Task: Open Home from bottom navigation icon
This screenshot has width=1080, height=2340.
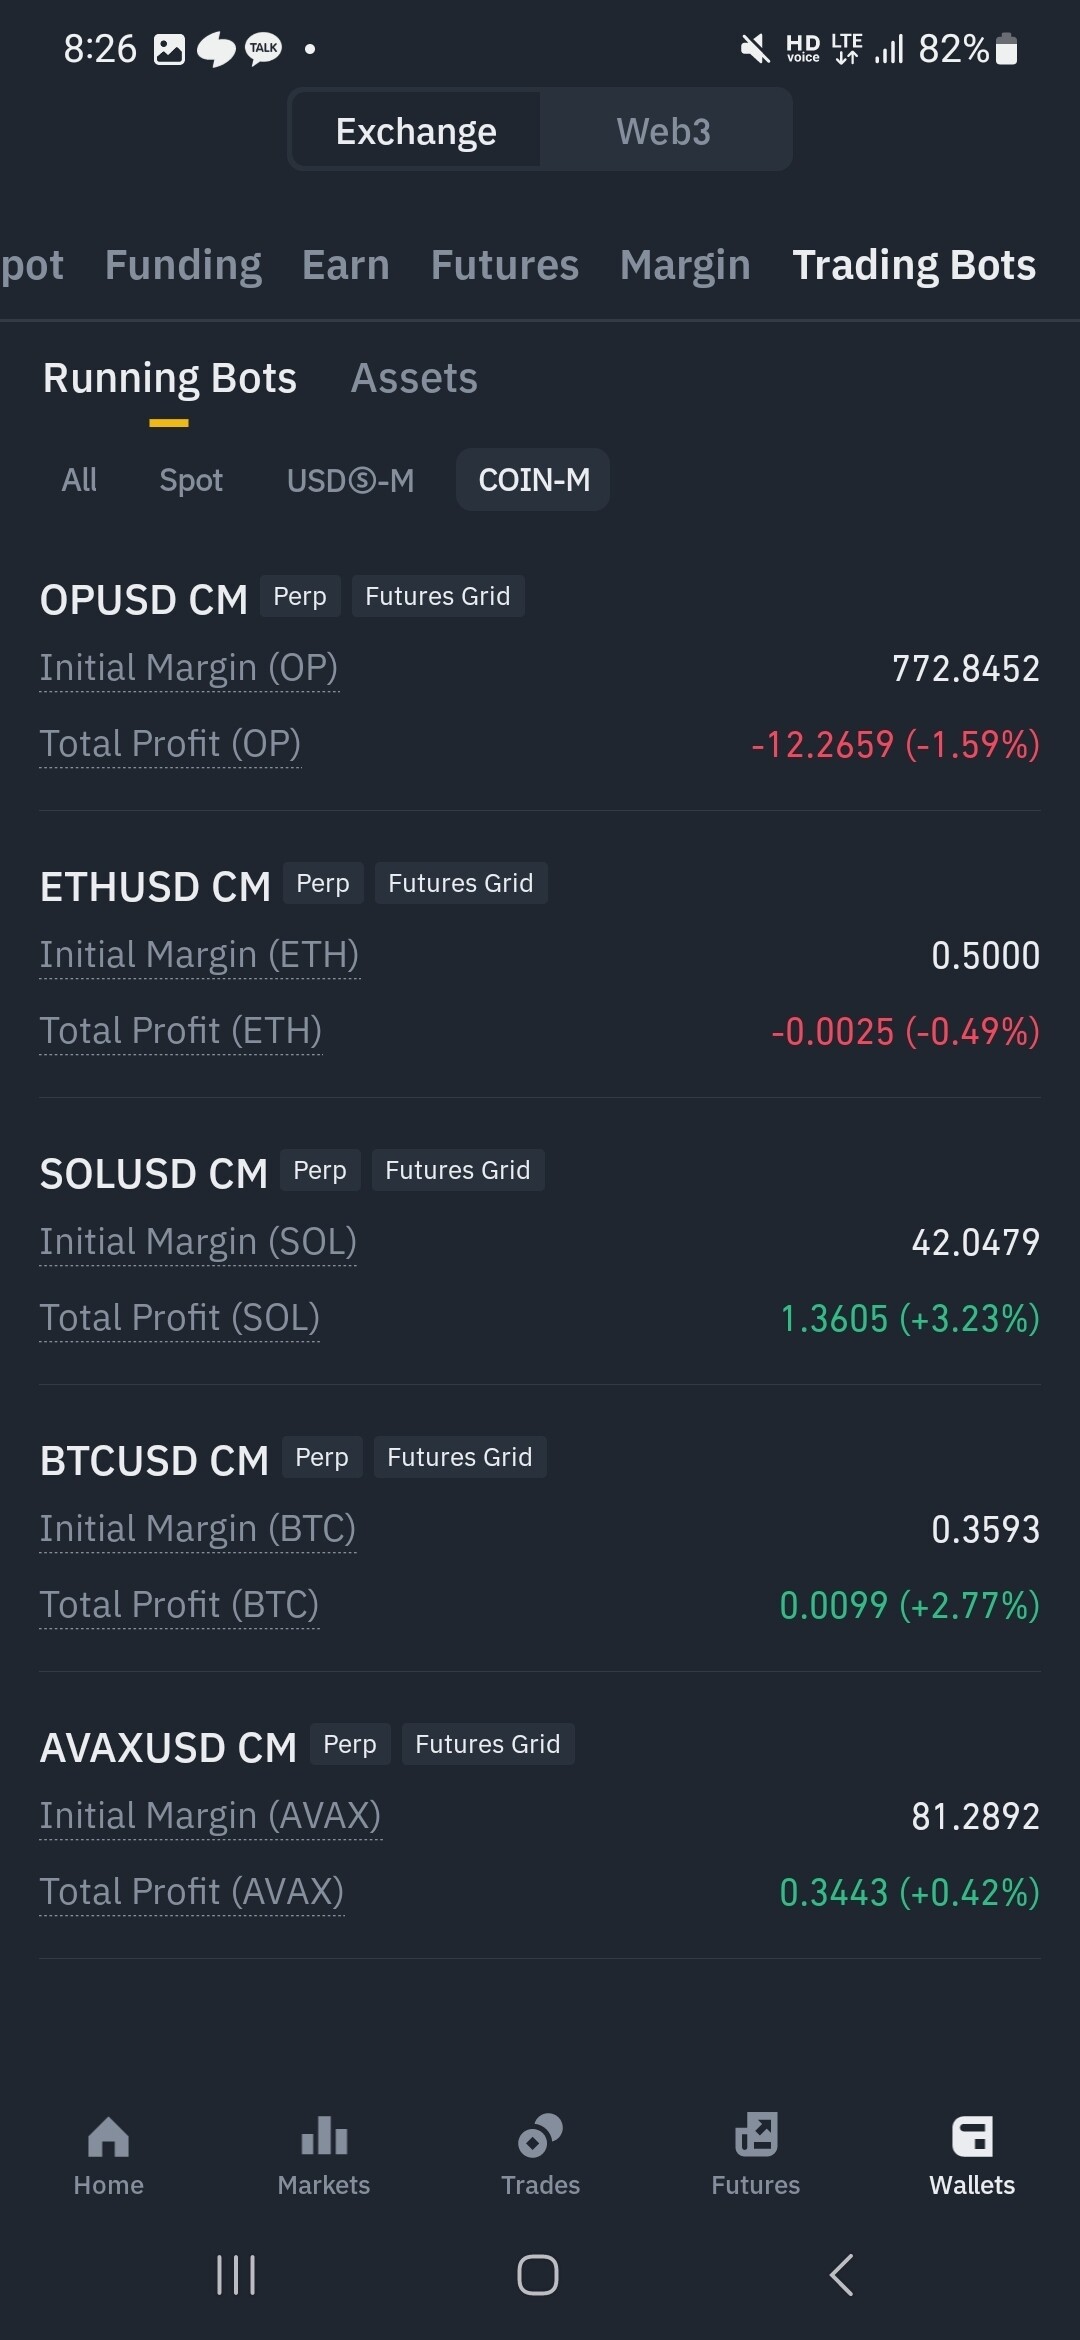Action: coord(108,2137)
